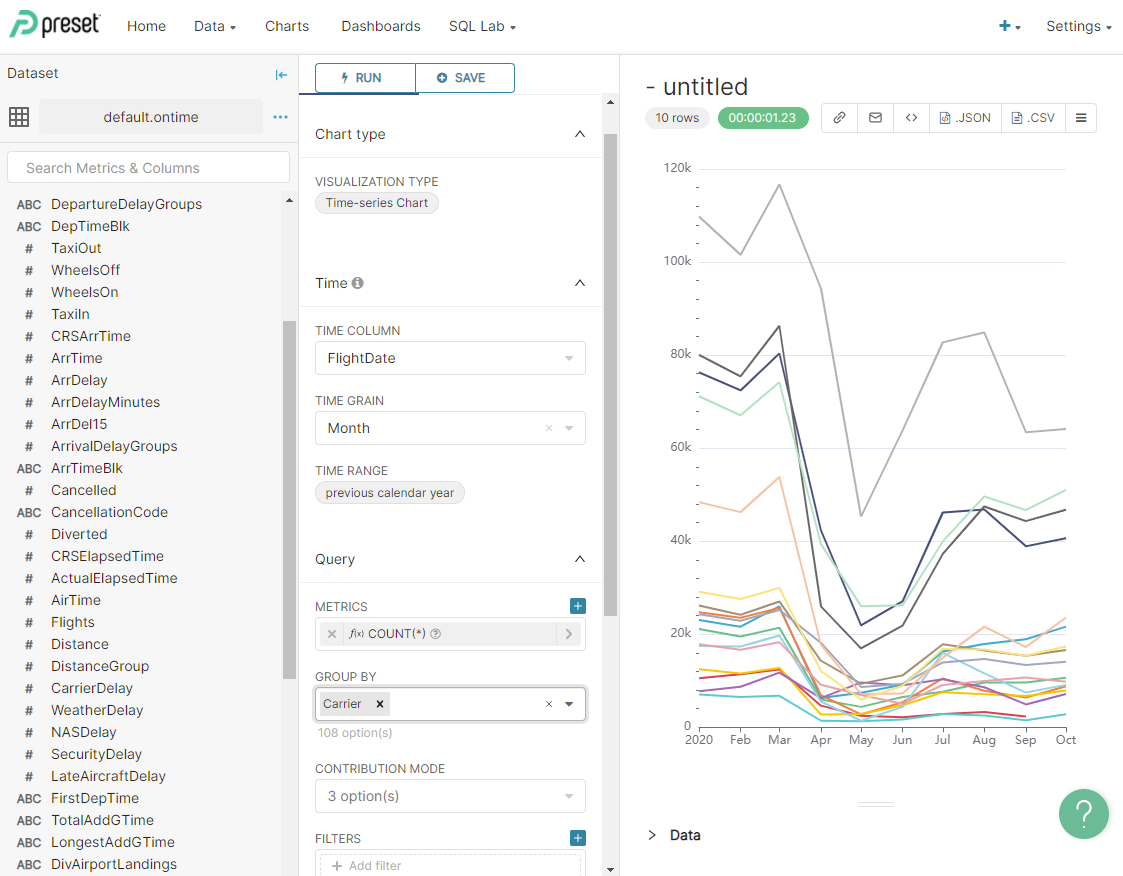
Task: Collapse the Dataset panel with arrow icon
Action: click(281, 74)
